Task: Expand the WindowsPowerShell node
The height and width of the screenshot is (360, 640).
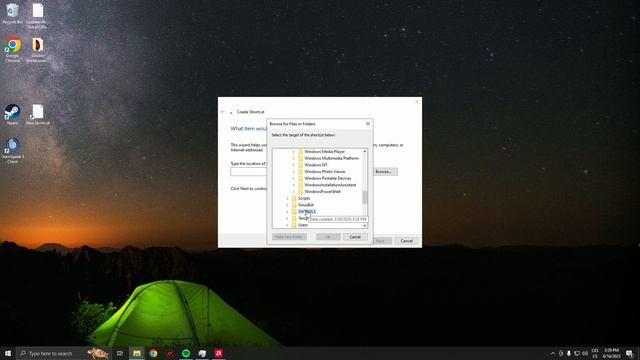Action: [293, 191]
